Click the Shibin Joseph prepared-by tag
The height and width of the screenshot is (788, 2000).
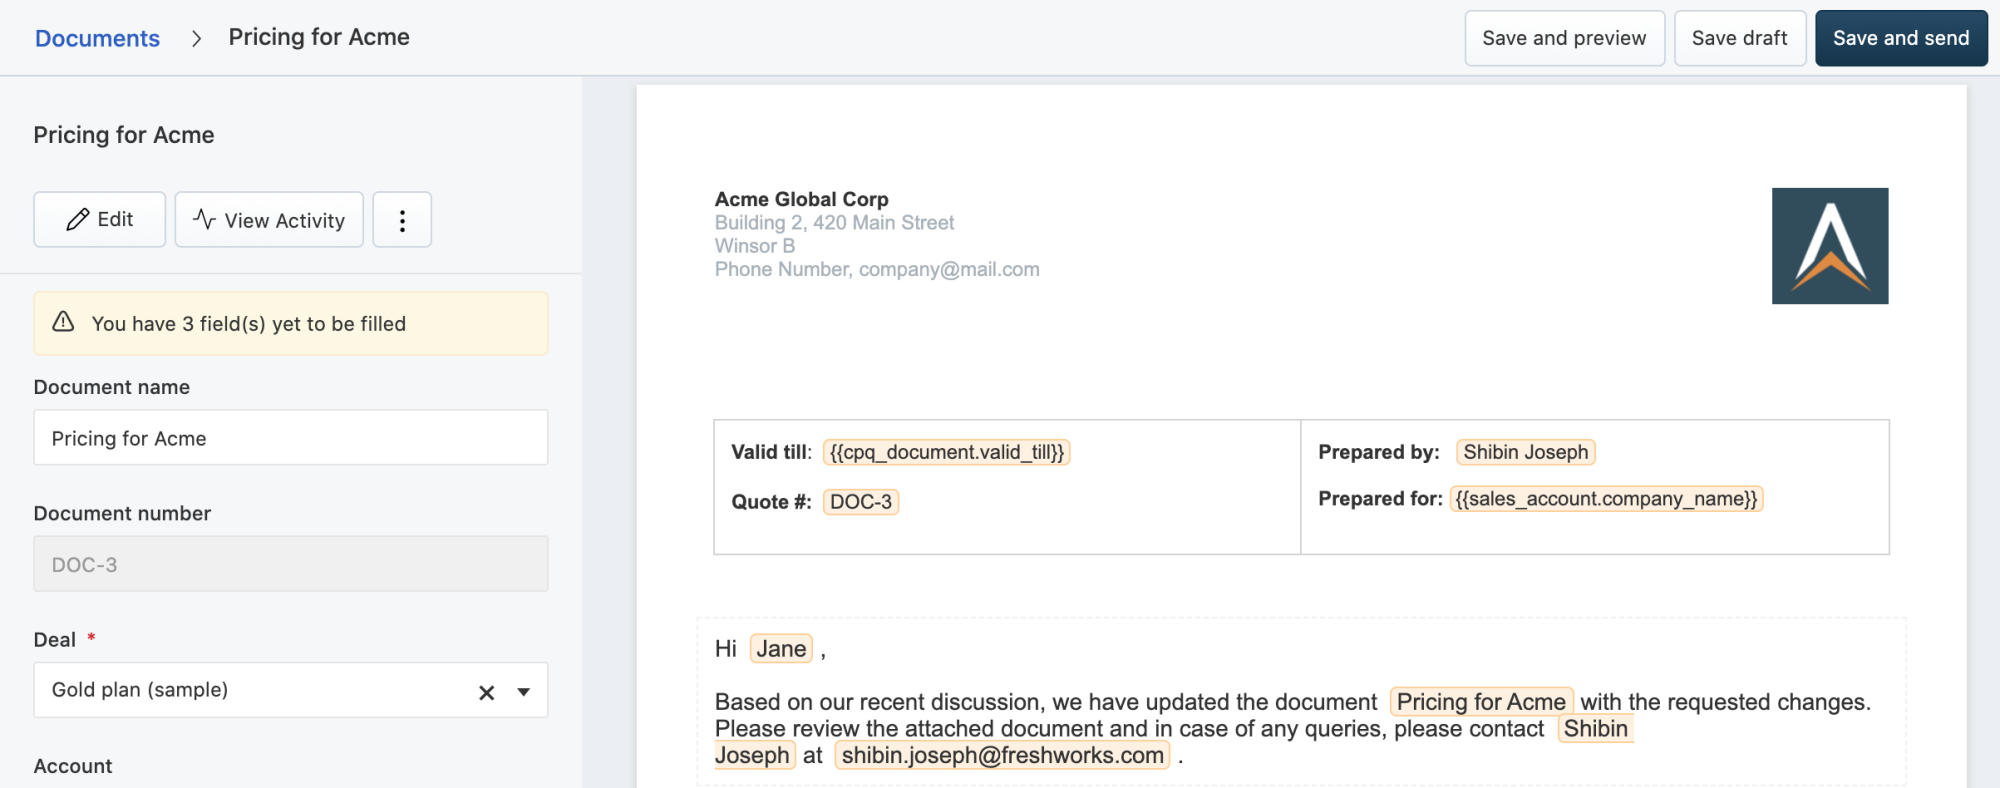[1525, 452]
